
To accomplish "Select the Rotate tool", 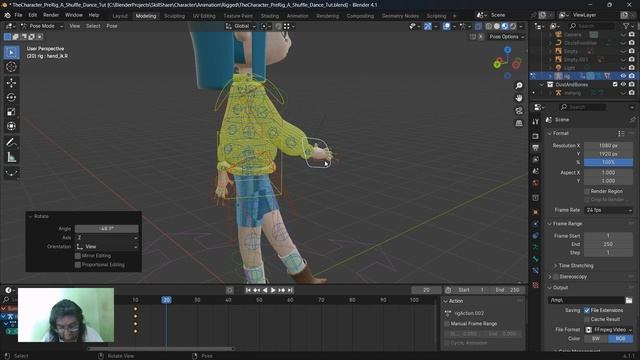I will pos(11,97).
